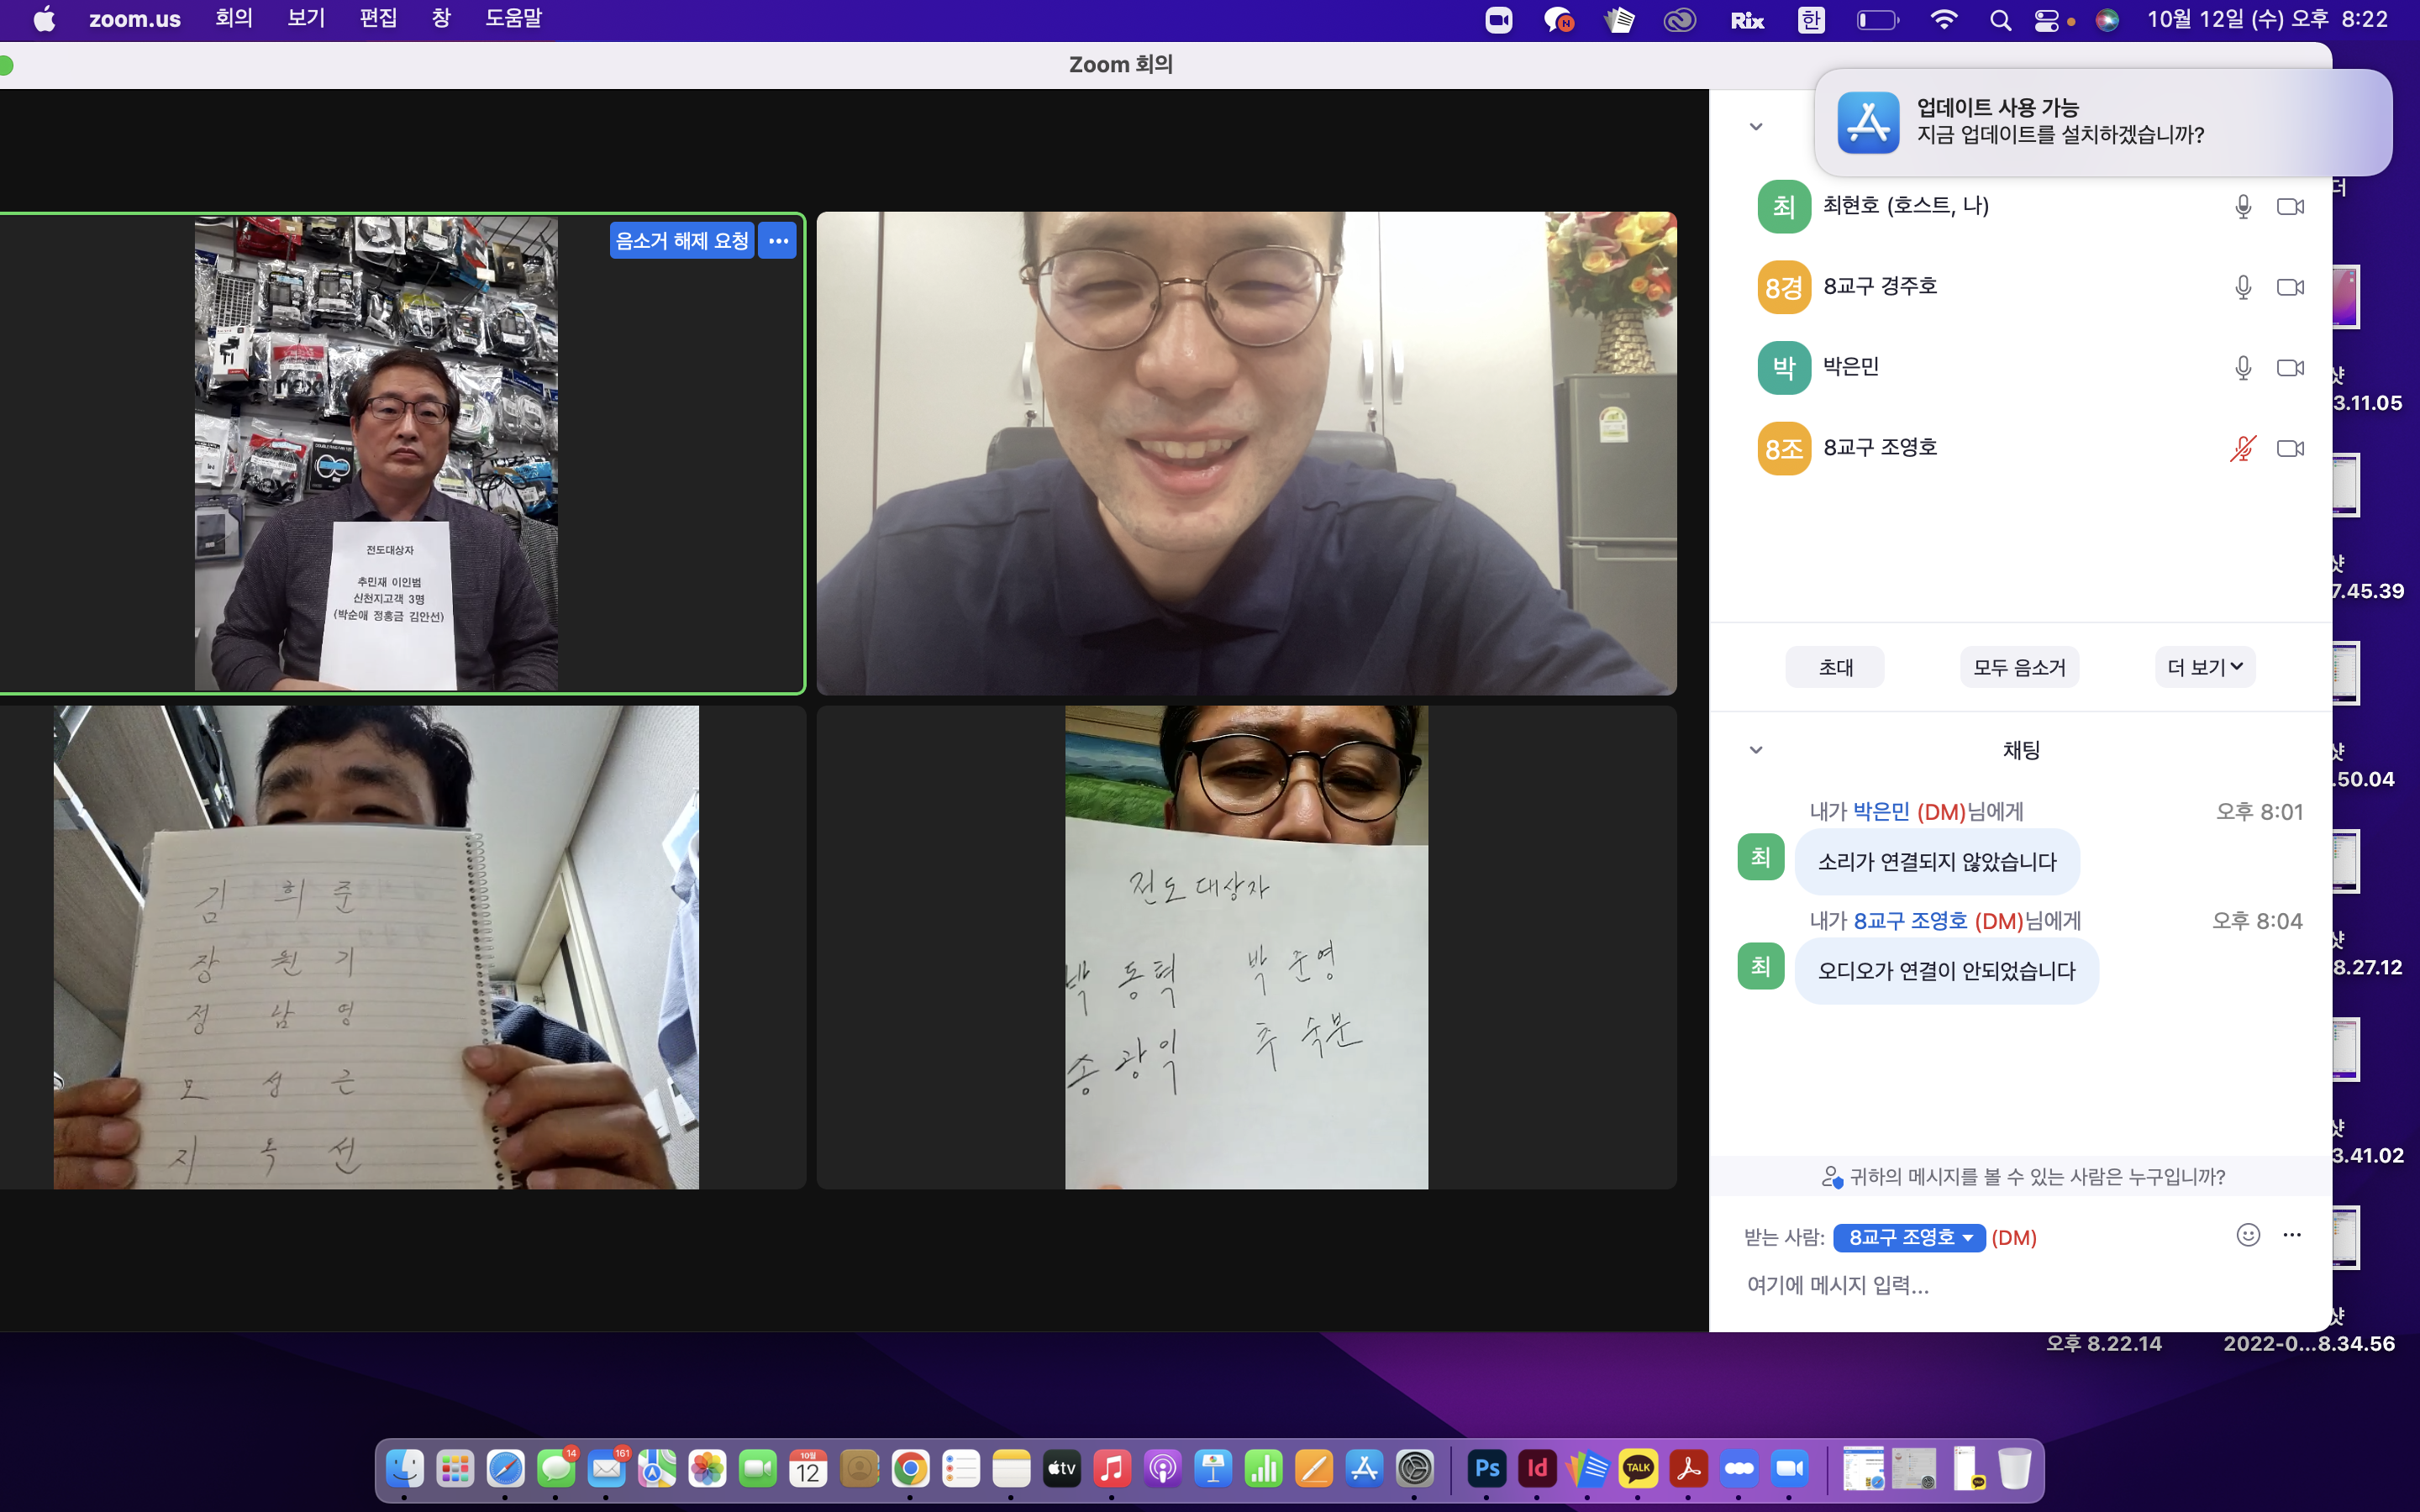This screenshot has width=2420, height=1512.
Task: Click the 8교구 조영호 name link in chat
Action: coord(1910,921)
